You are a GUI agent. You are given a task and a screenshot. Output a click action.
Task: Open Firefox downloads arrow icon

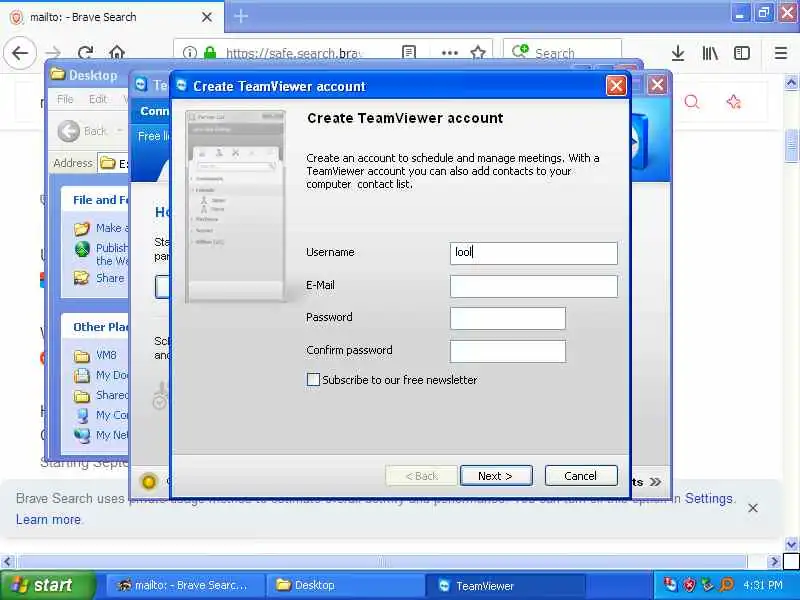678,53
